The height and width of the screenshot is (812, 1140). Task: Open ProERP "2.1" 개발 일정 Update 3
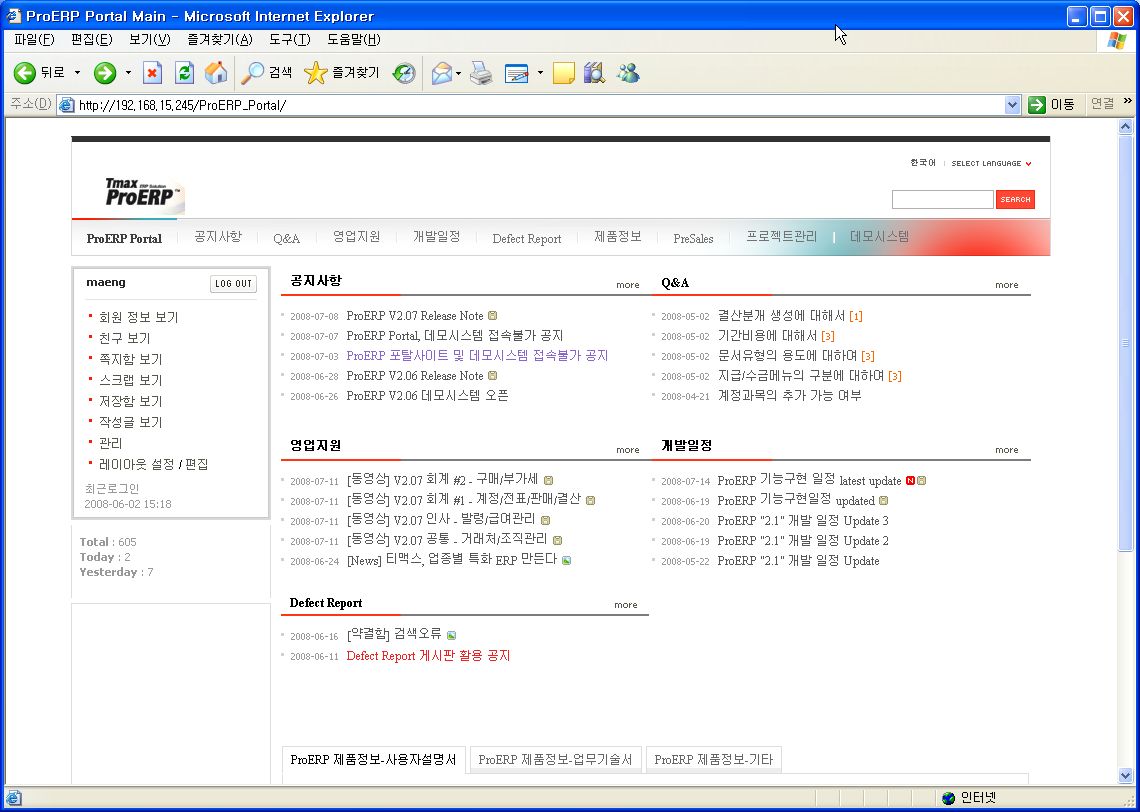tap(803, 520)
